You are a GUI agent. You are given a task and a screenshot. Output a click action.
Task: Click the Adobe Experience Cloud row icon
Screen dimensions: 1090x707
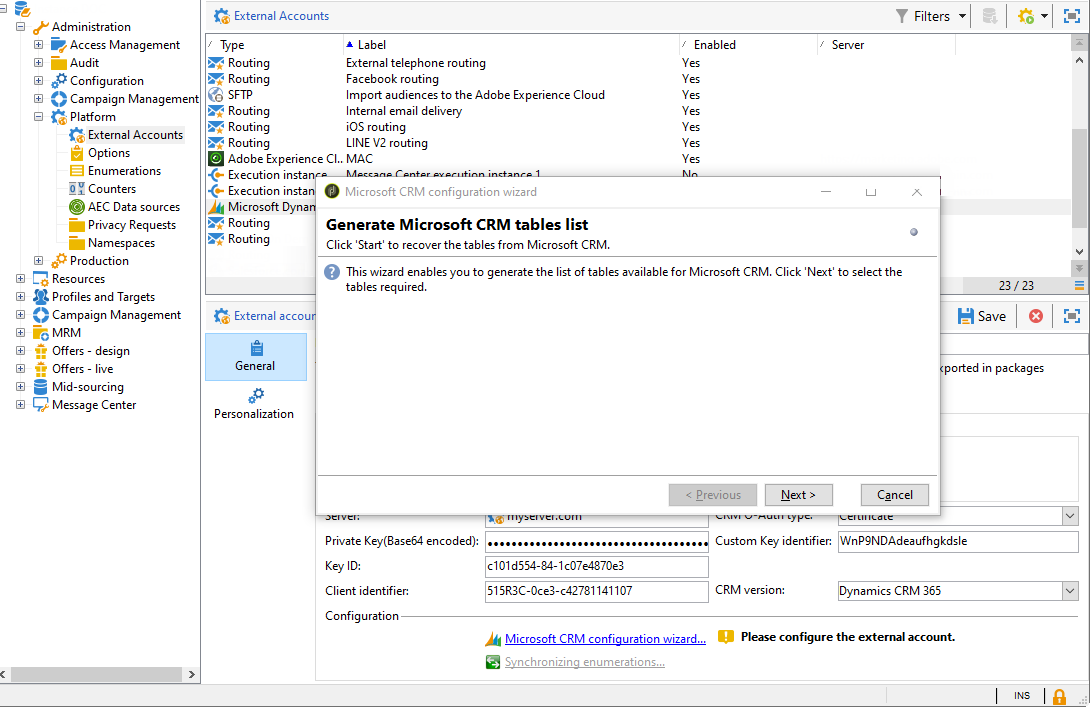pyautogui.click(x=216, y=159)
